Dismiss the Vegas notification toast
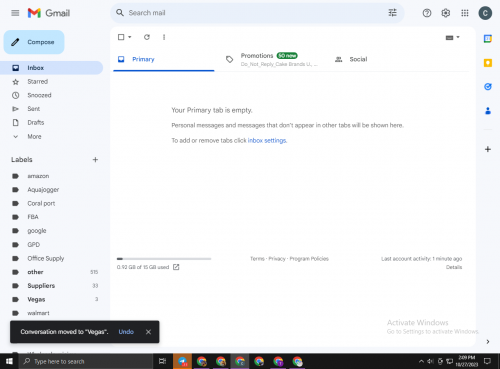Screen dimensions: 500x369 click(148, 332)
